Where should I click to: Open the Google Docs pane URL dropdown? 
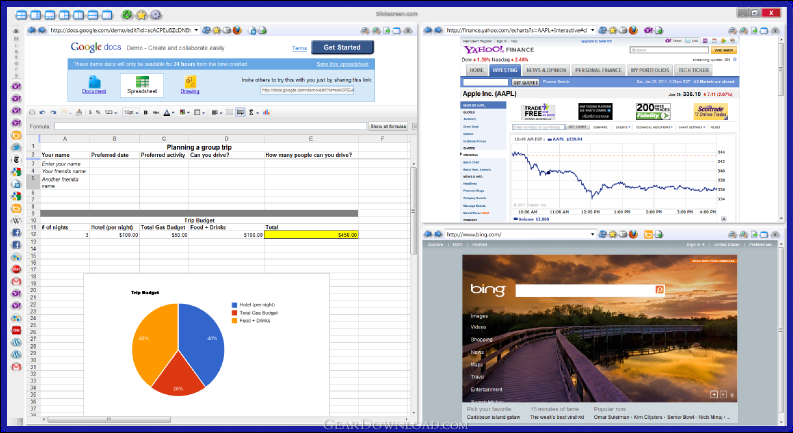click(197, 30)
